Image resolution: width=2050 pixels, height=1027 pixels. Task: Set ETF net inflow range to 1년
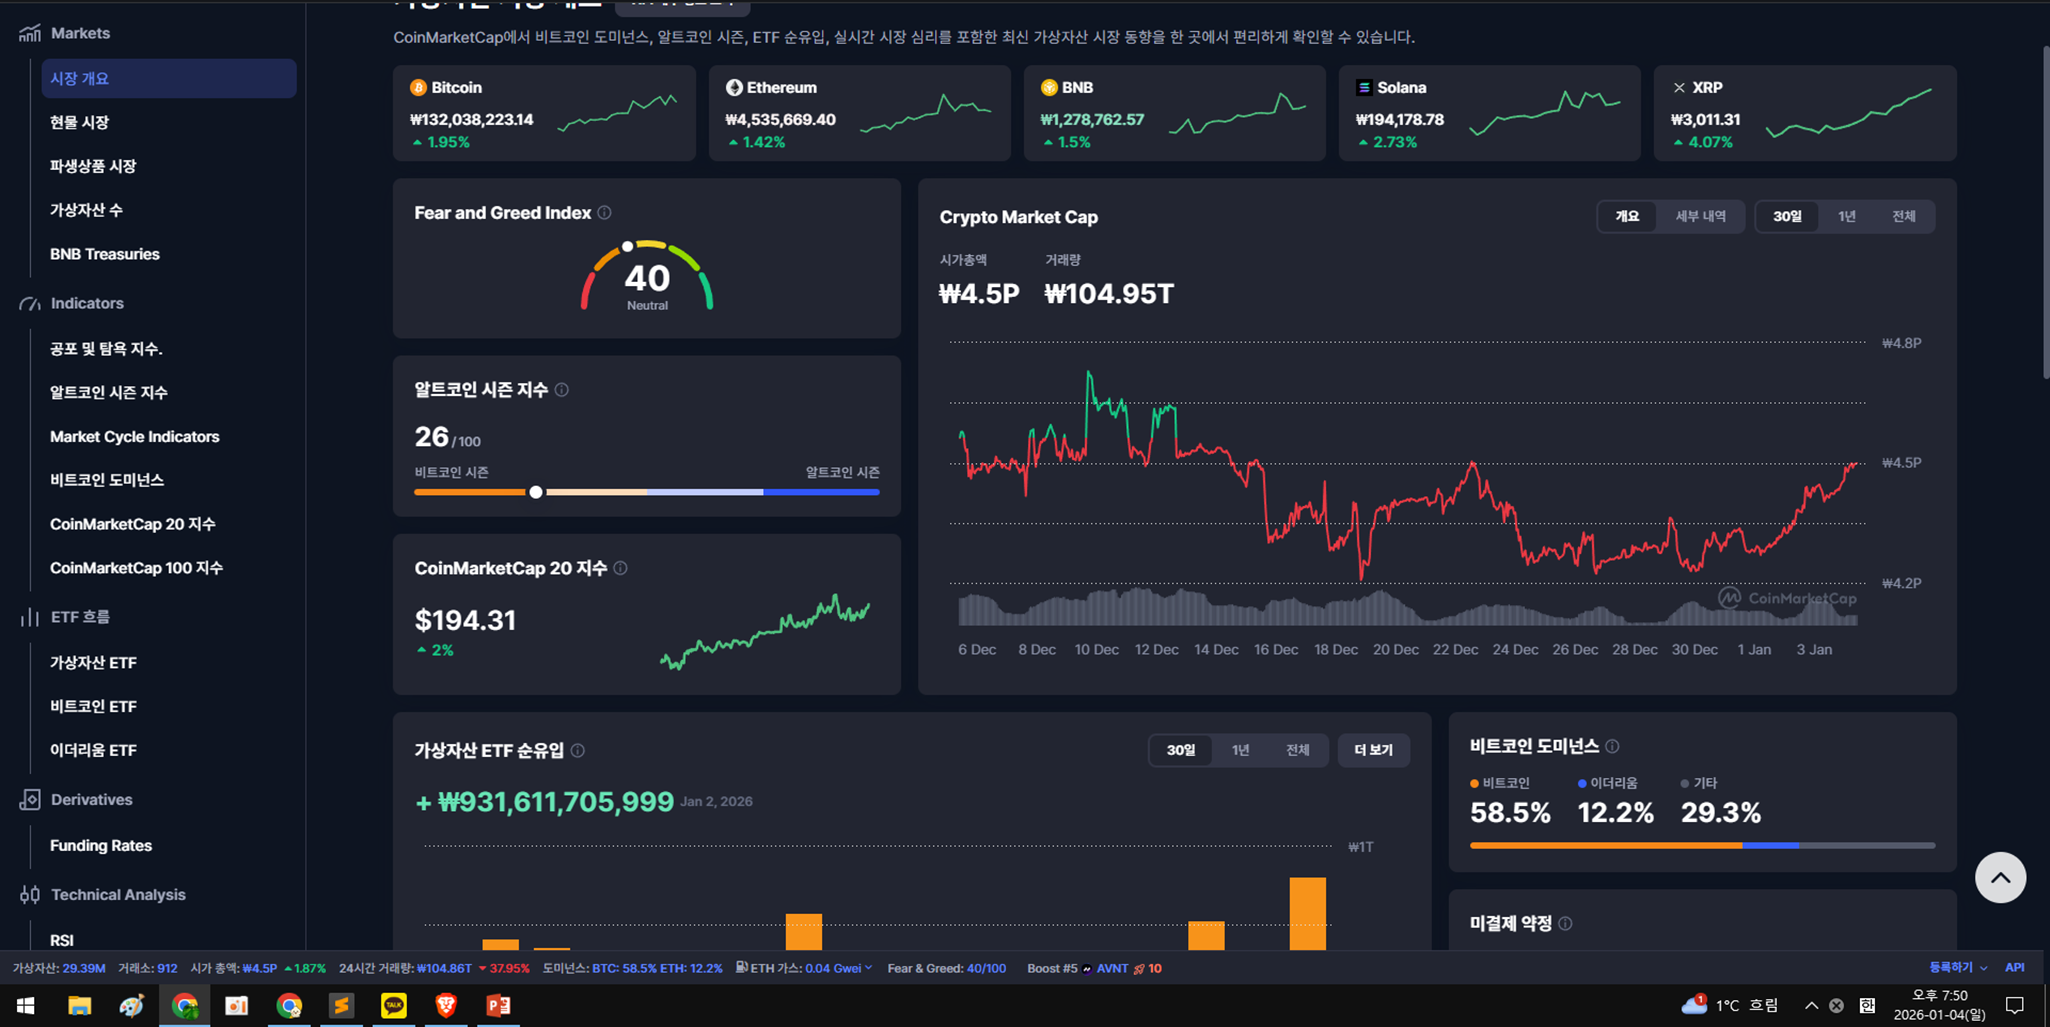click(x=1240, y=750)
